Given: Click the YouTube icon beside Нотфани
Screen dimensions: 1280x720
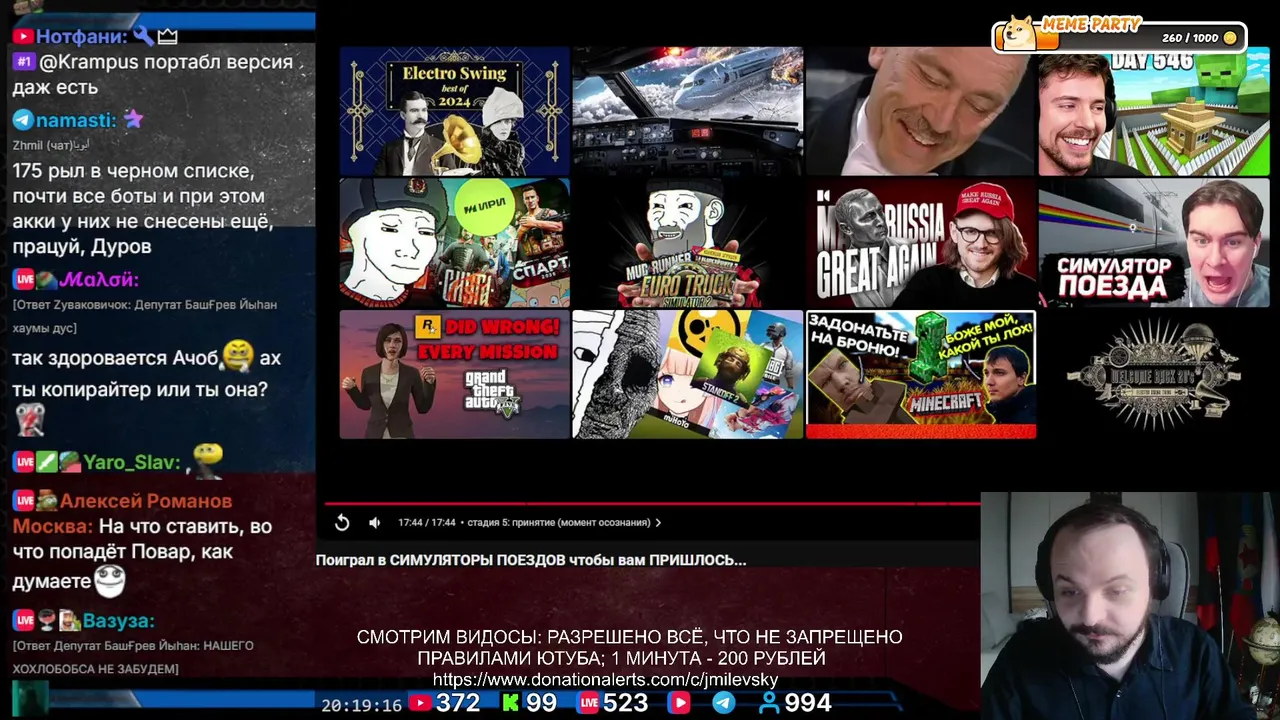Looking at the screenshot, I should (x=23, y=37).
